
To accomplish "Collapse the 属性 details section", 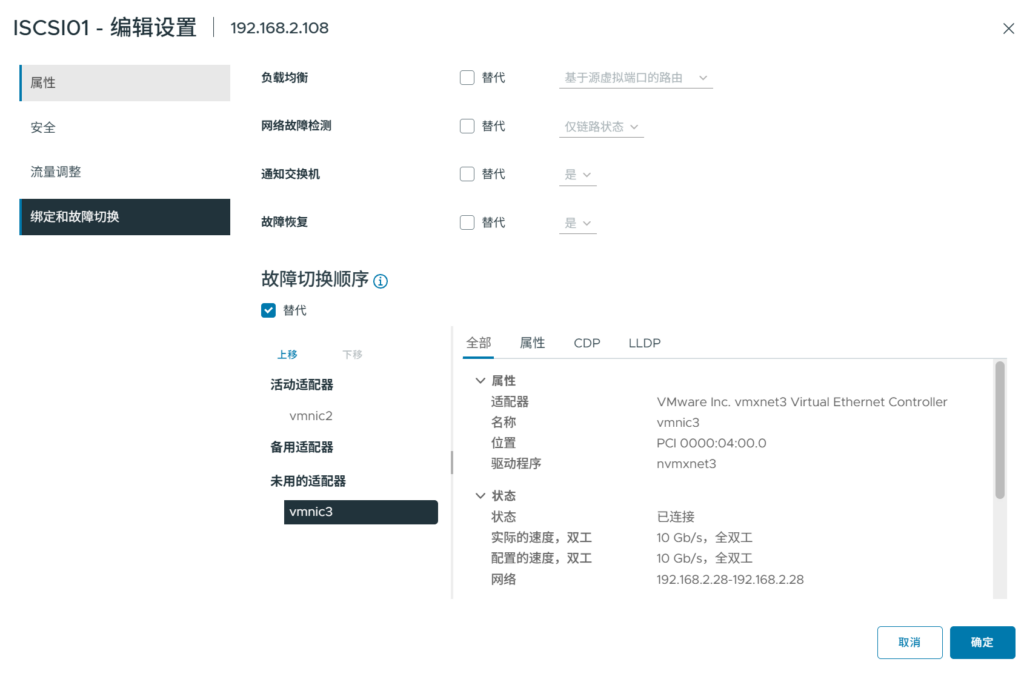I will (x=480, y=381).
